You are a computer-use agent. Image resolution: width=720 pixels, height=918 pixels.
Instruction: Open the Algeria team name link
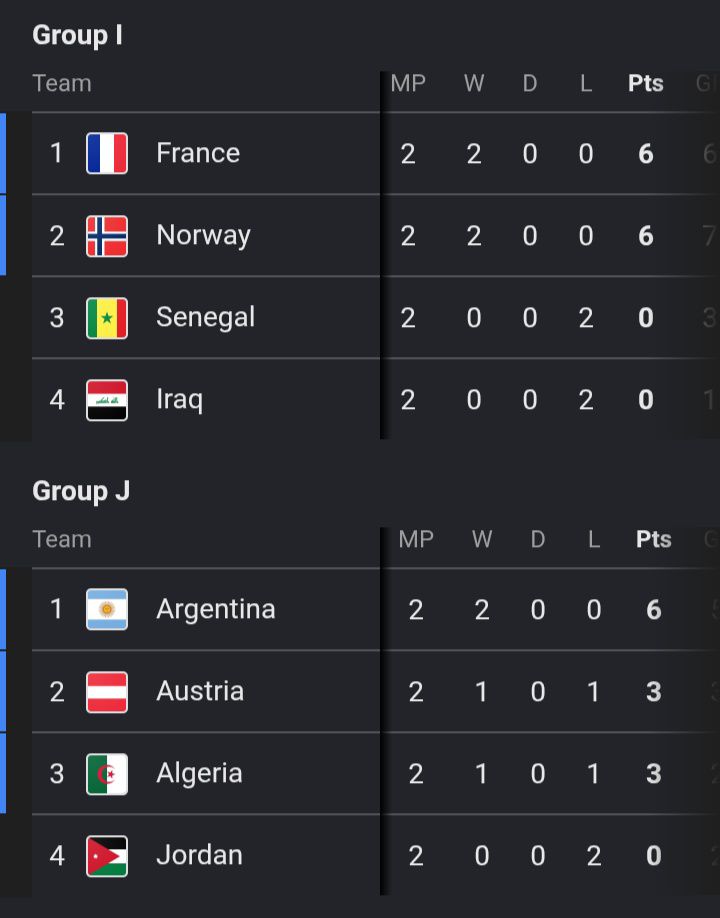tap(199, 773)
